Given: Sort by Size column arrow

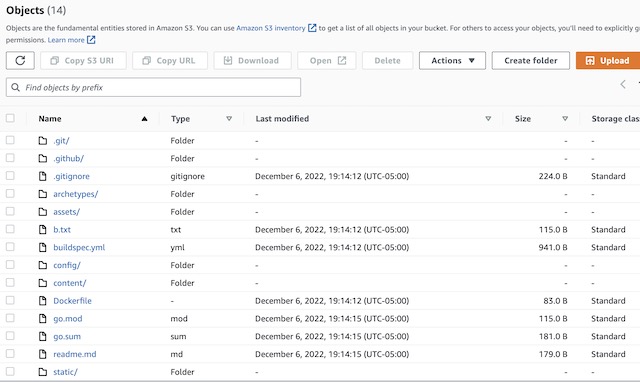Looking at the screenshot, I should (x=565, y=119).
